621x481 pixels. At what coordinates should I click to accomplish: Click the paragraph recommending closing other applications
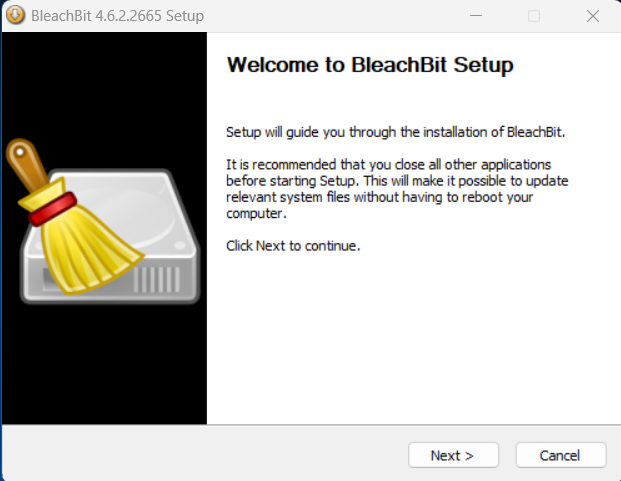[x=397, y=189]
